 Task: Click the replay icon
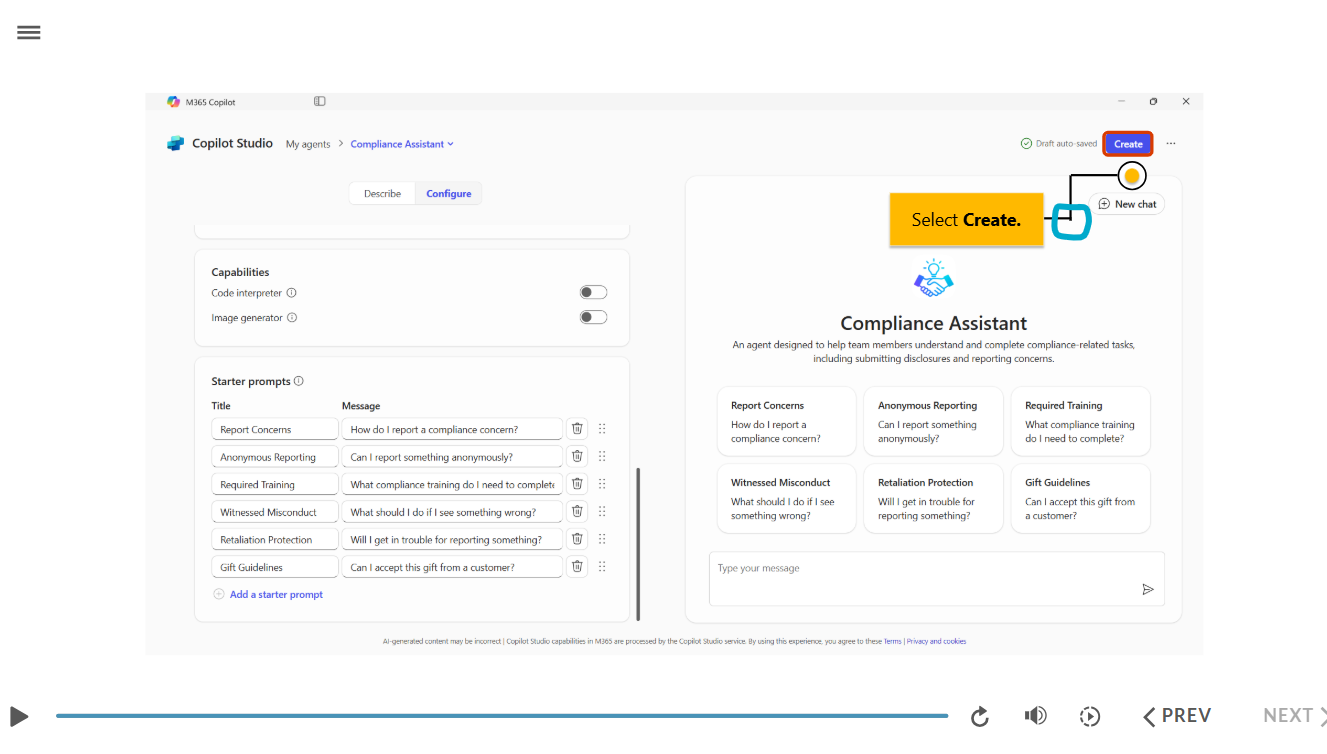[x=980, y=716]
